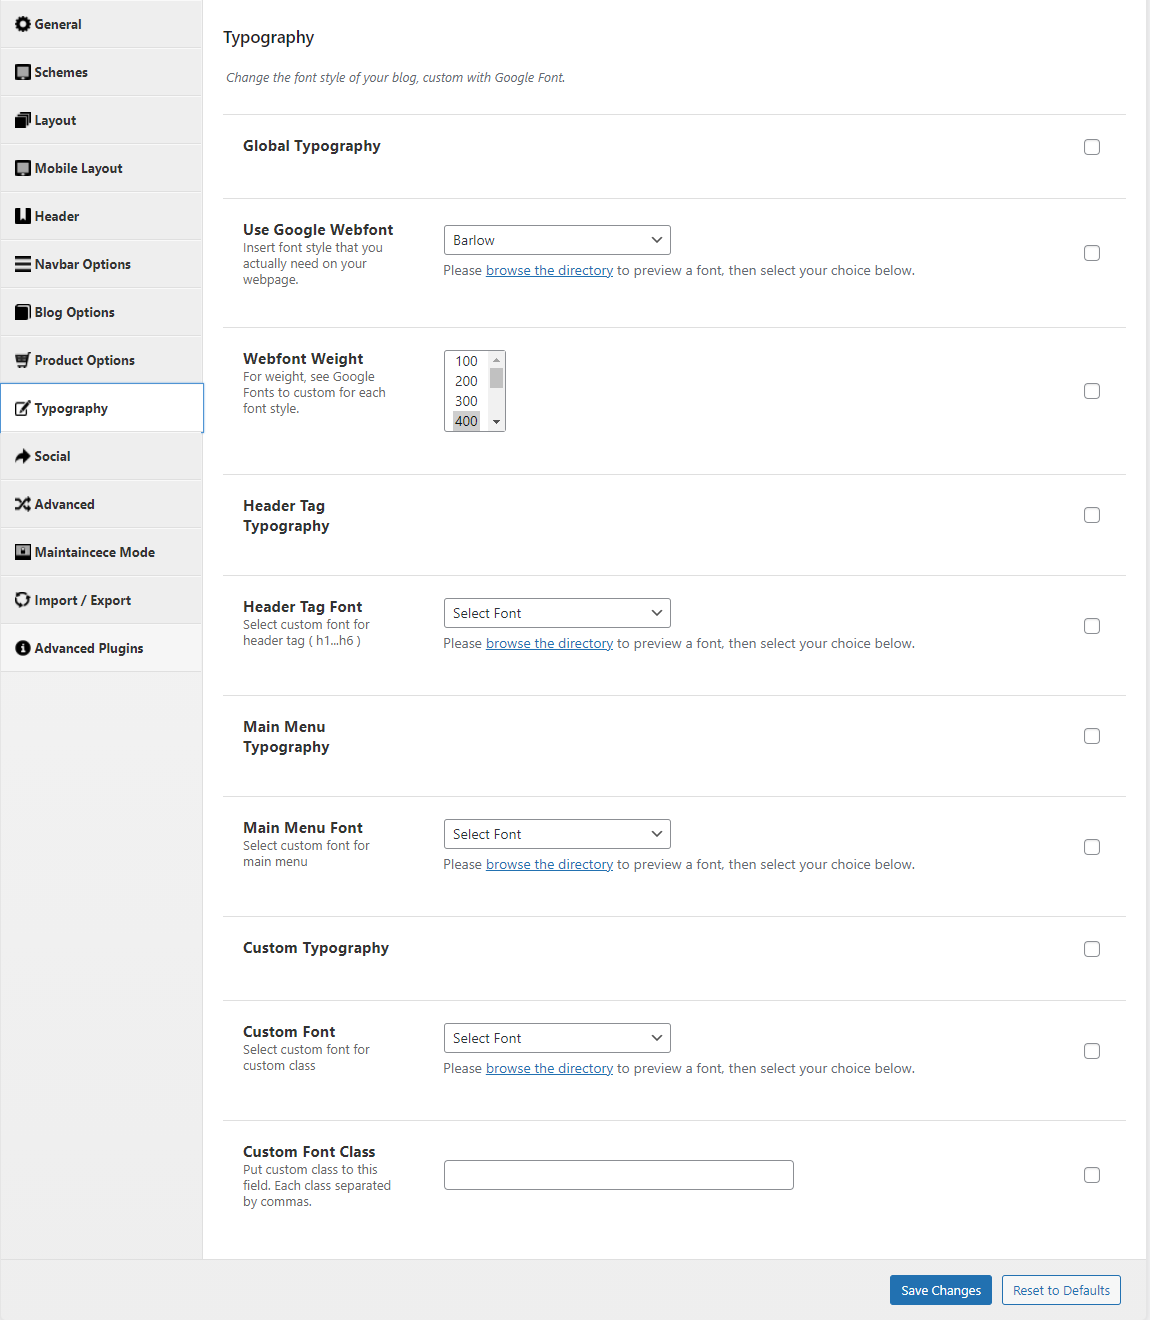Switch to Mobile Layout section
Image resolution: width=1150 pixels, height=1320 pixels.
click(78, 168)
